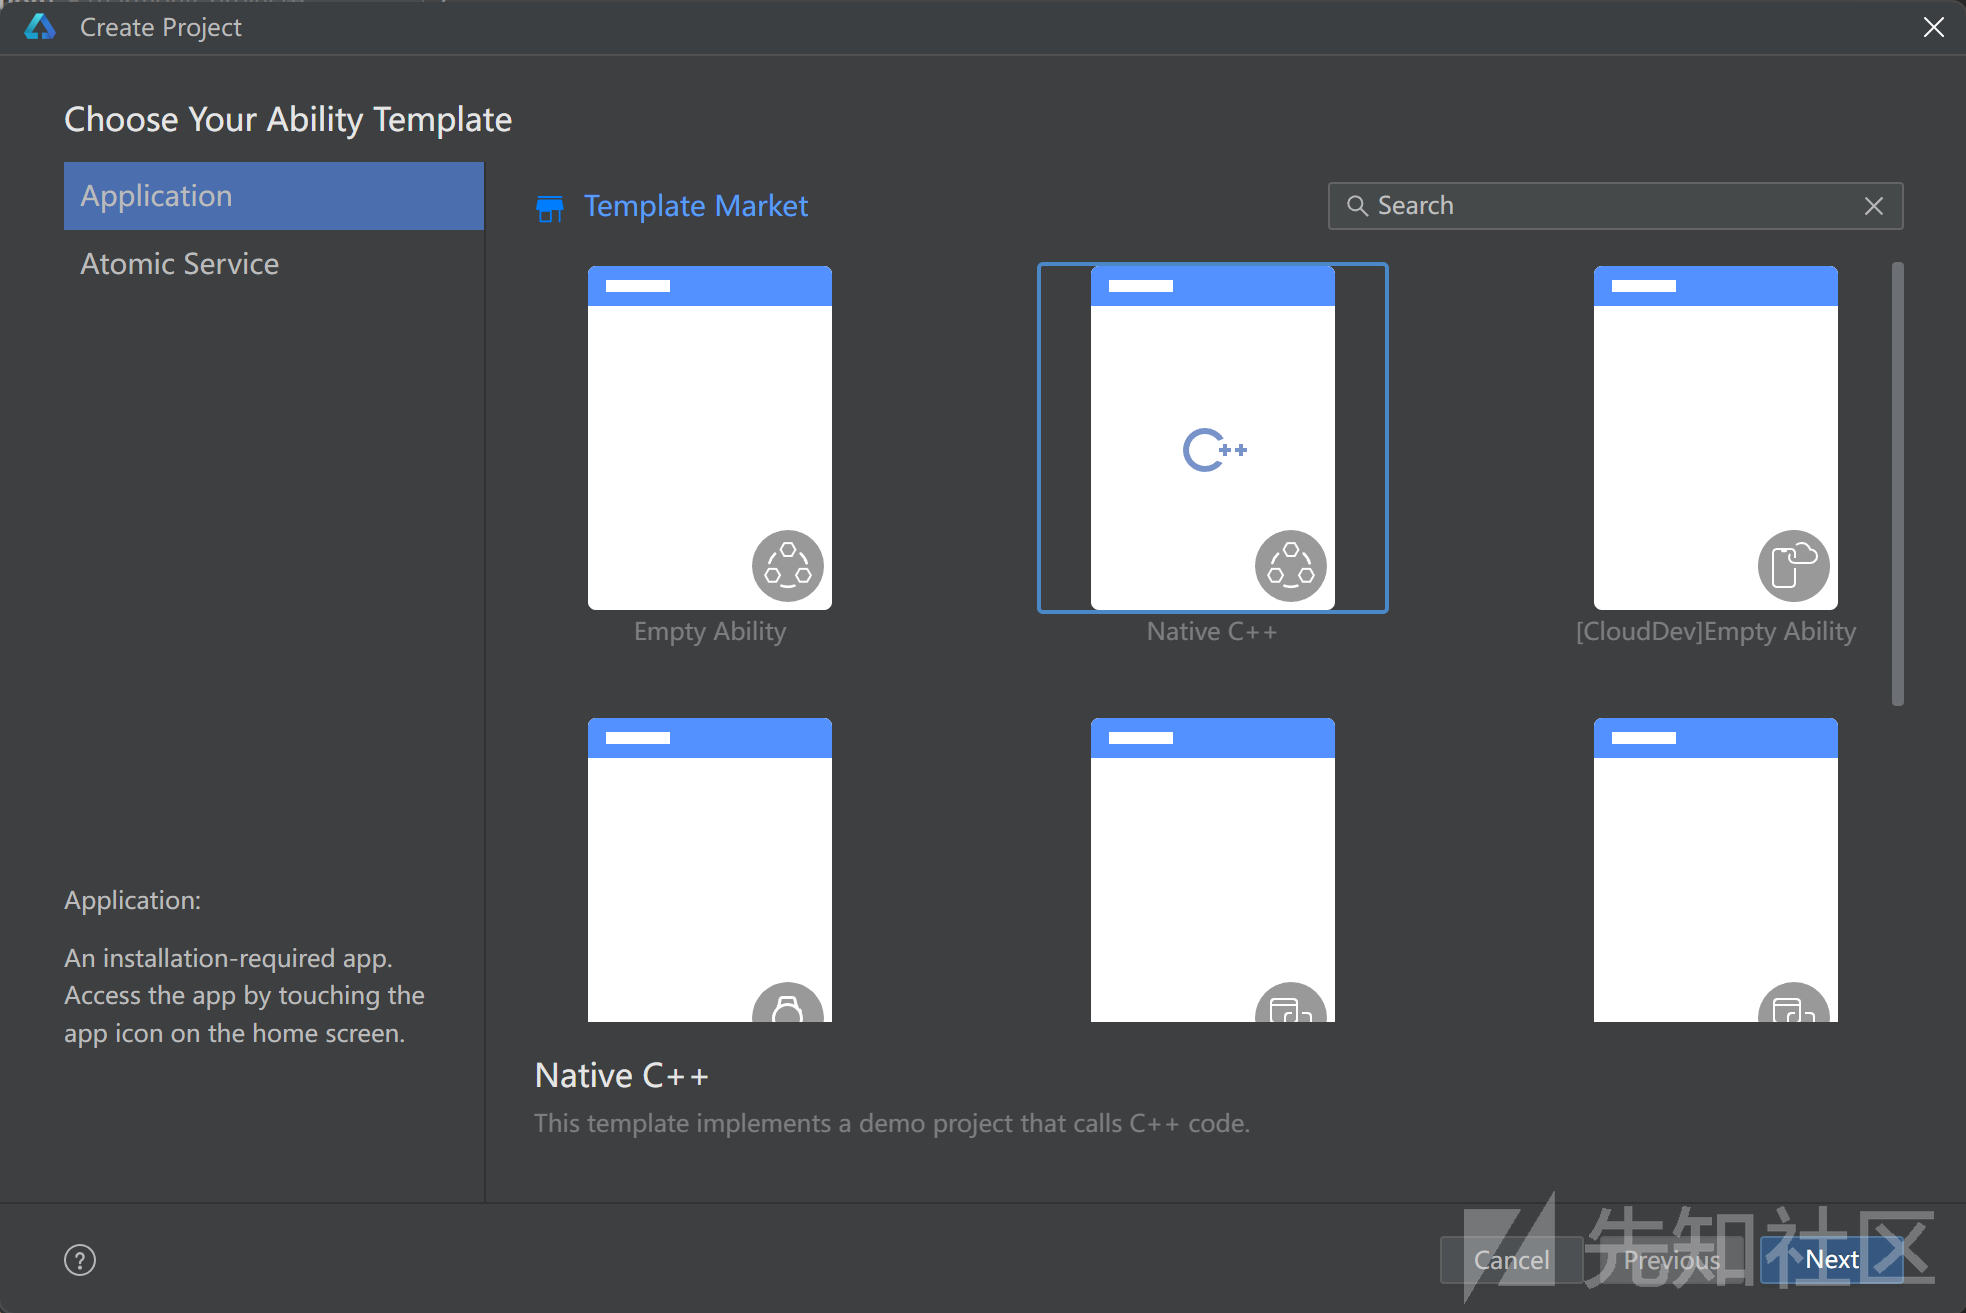
Task: Open the Template Market link
Action: (695, 206)
